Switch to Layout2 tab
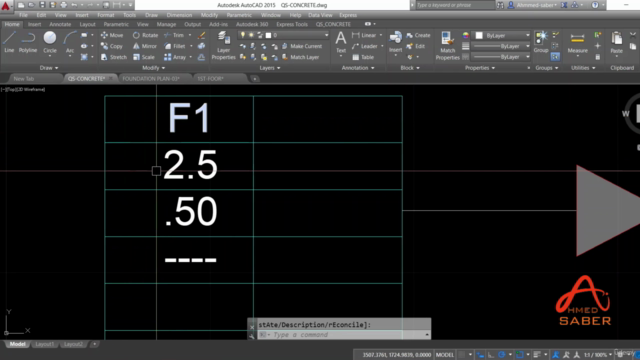640x360 pixels. [x=73, y=344]
